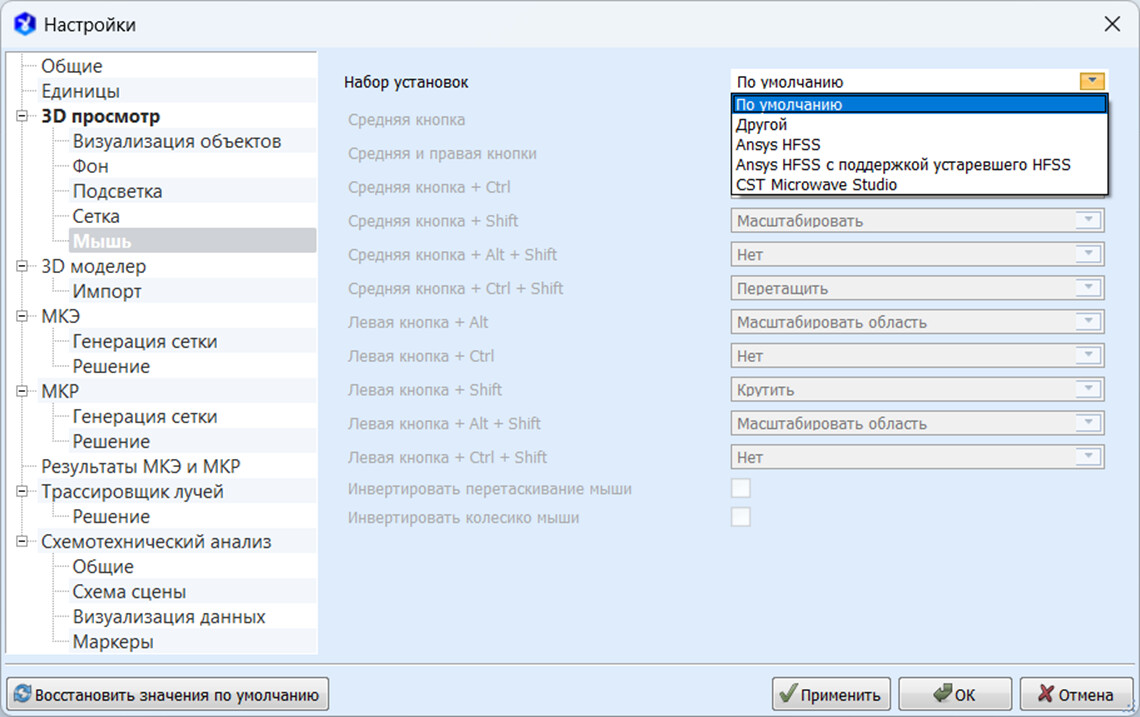Click 'Восстановить значения по умолчанию' button
The height and width of the screenshot is (717, 1140).
point(168,694)
